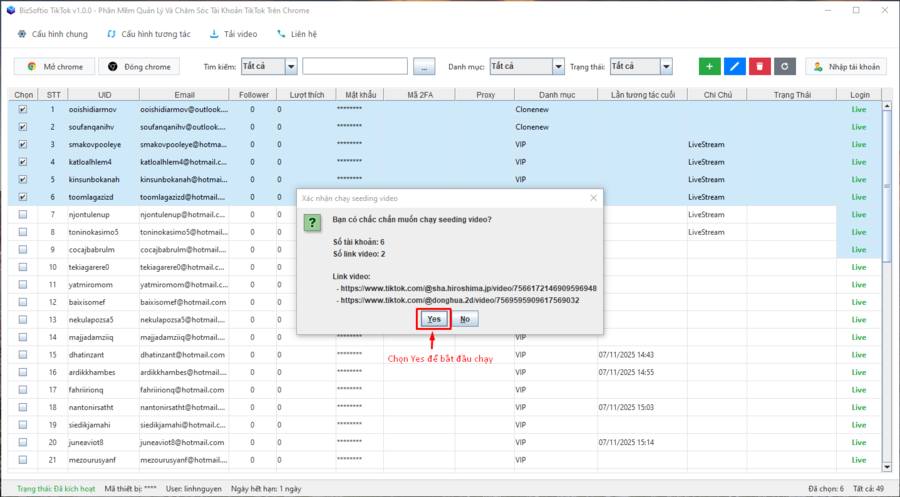Expand the Danh mục filter dropdown

click(x=558, y=67)
